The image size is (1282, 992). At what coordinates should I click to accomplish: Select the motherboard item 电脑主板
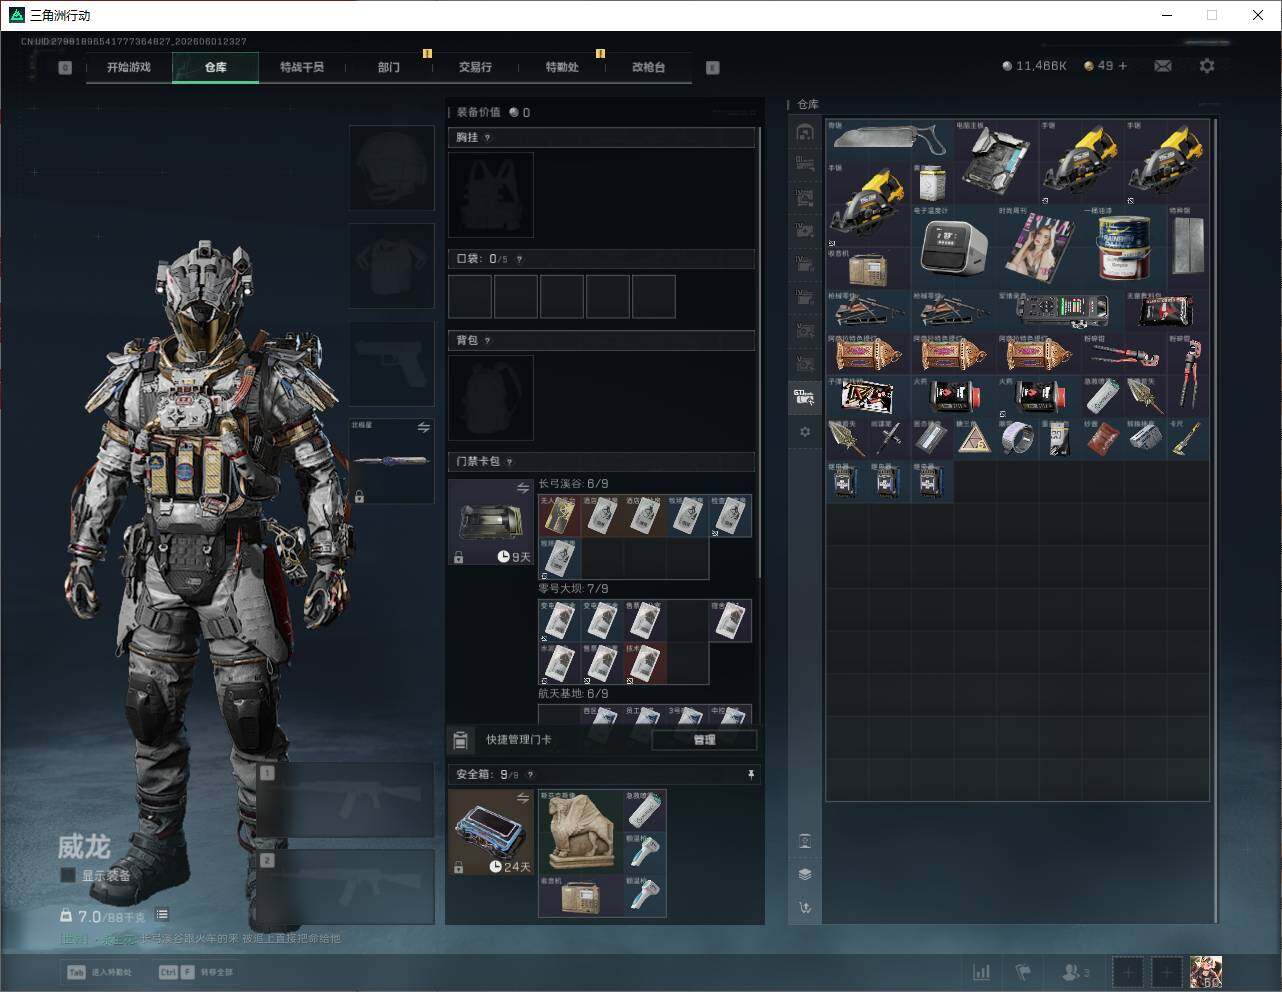996,162
